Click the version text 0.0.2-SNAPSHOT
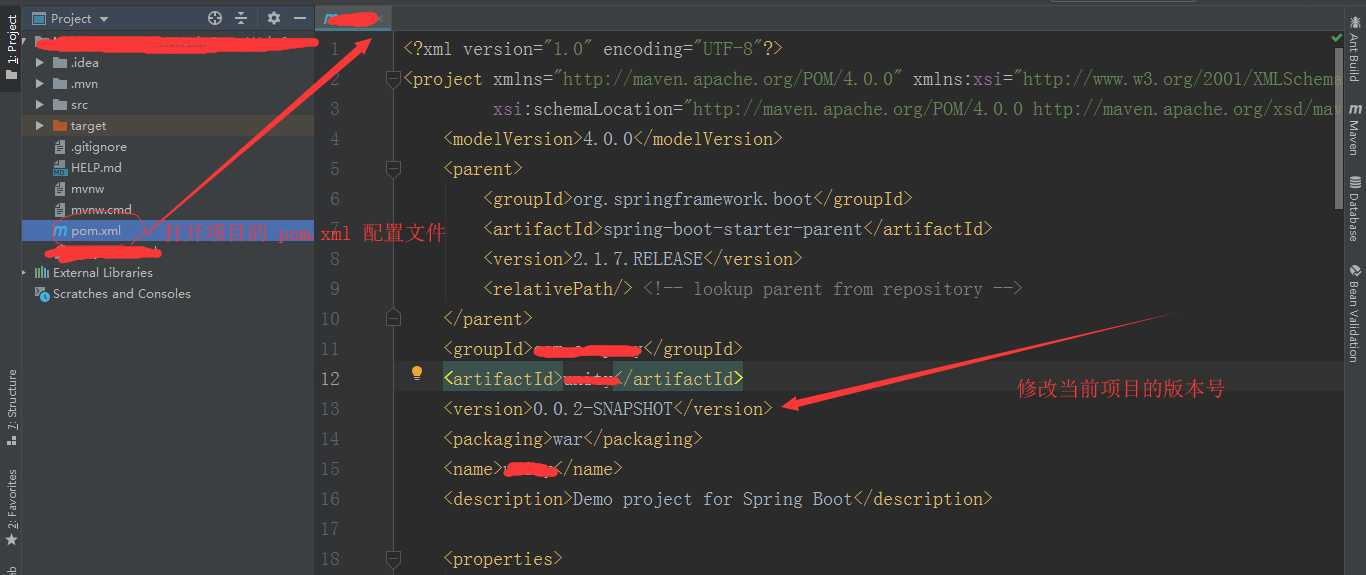 (603, 409)
